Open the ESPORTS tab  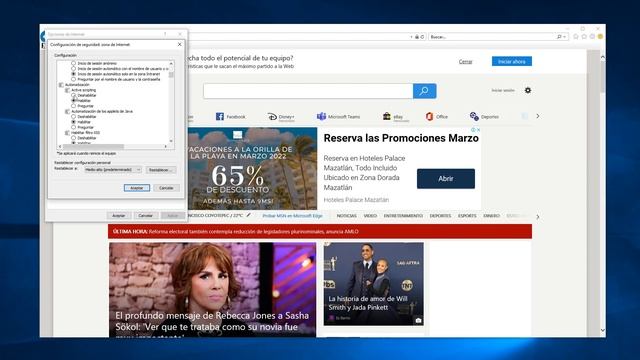point(467,216)
